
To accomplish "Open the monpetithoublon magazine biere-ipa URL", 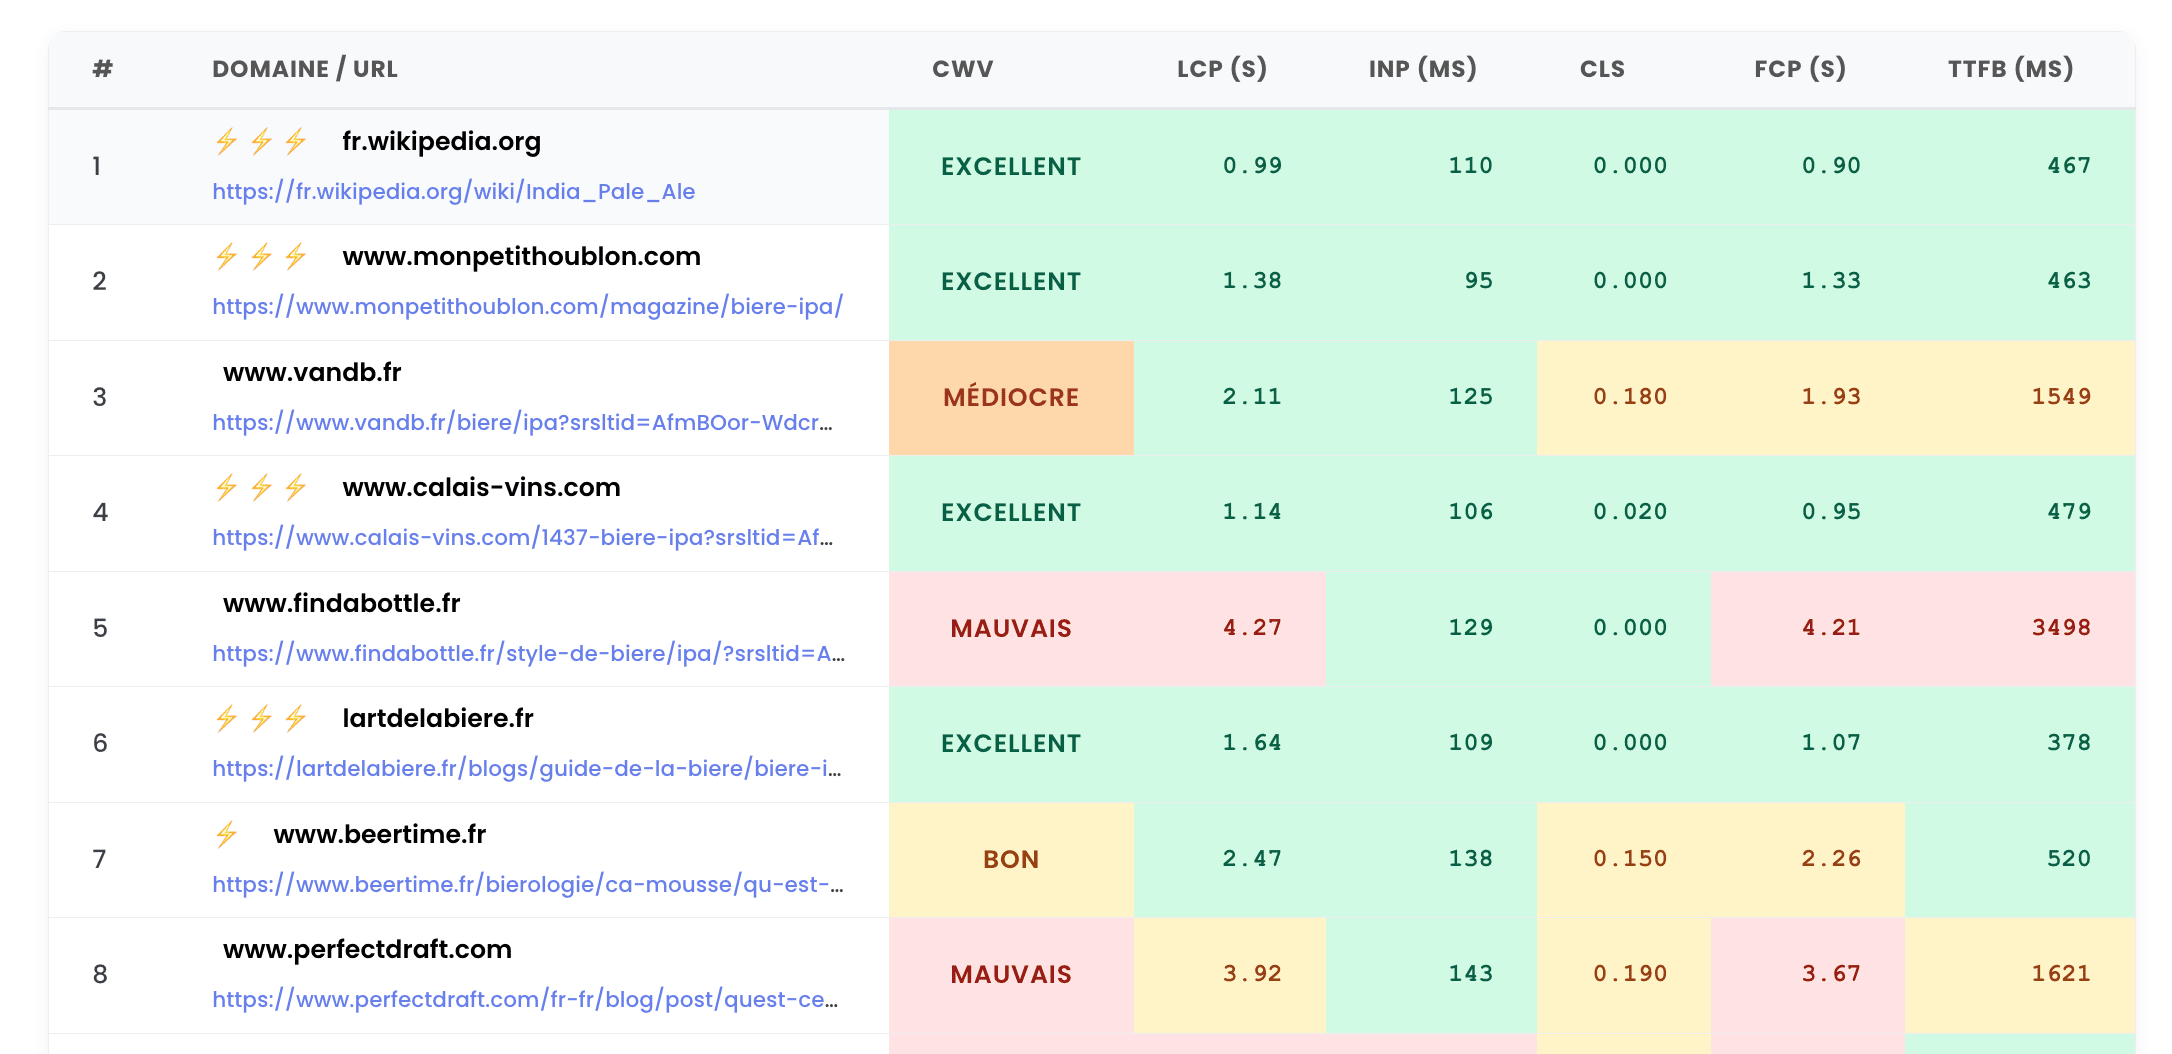I will tap(527, 306).
